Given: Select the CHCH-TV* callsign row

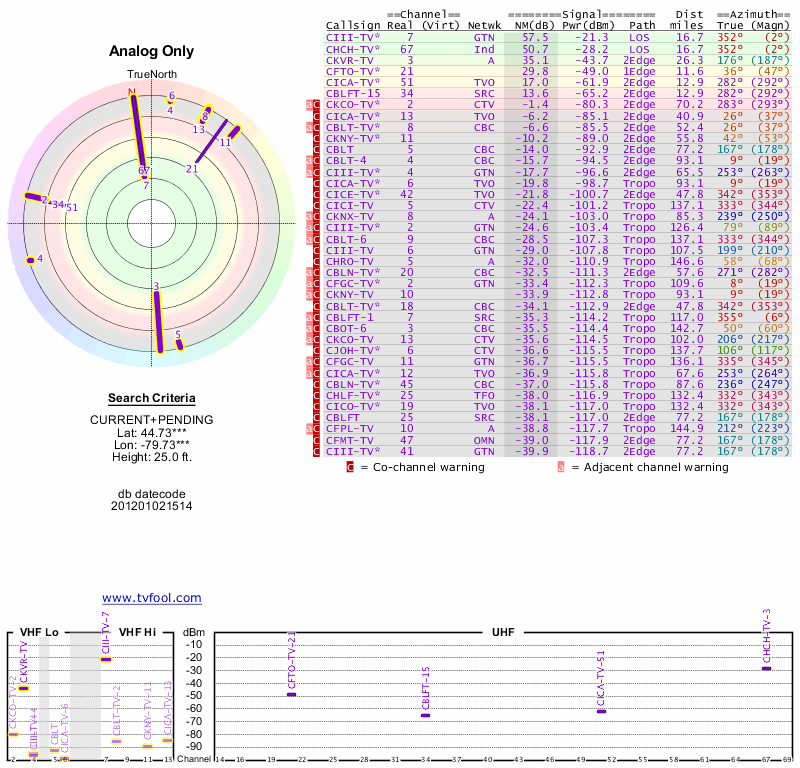Looking at the screenshot, I should [x=353, y=48].
